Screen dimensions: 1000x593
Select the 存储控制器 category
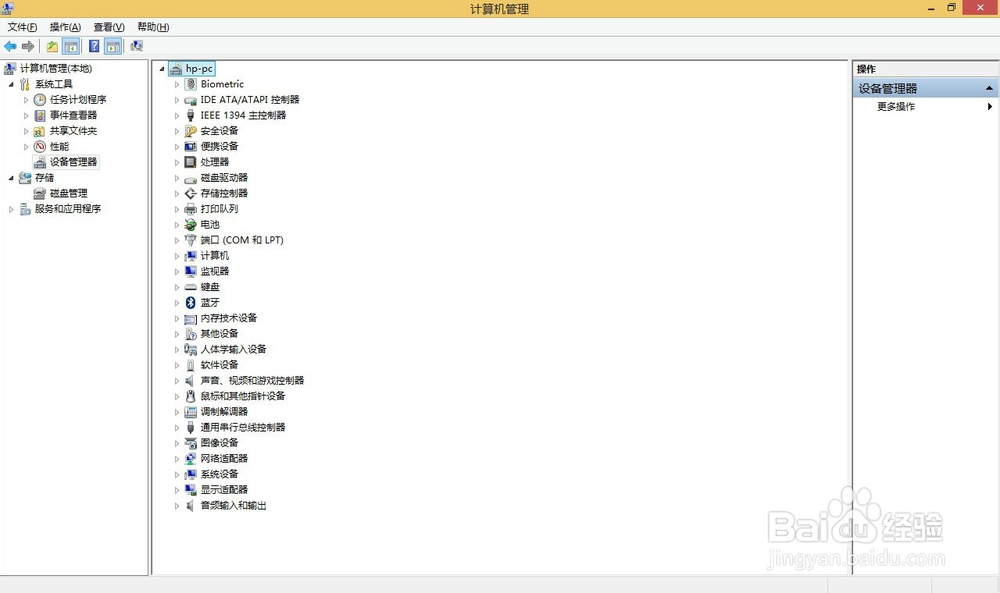tap(224, 193)
